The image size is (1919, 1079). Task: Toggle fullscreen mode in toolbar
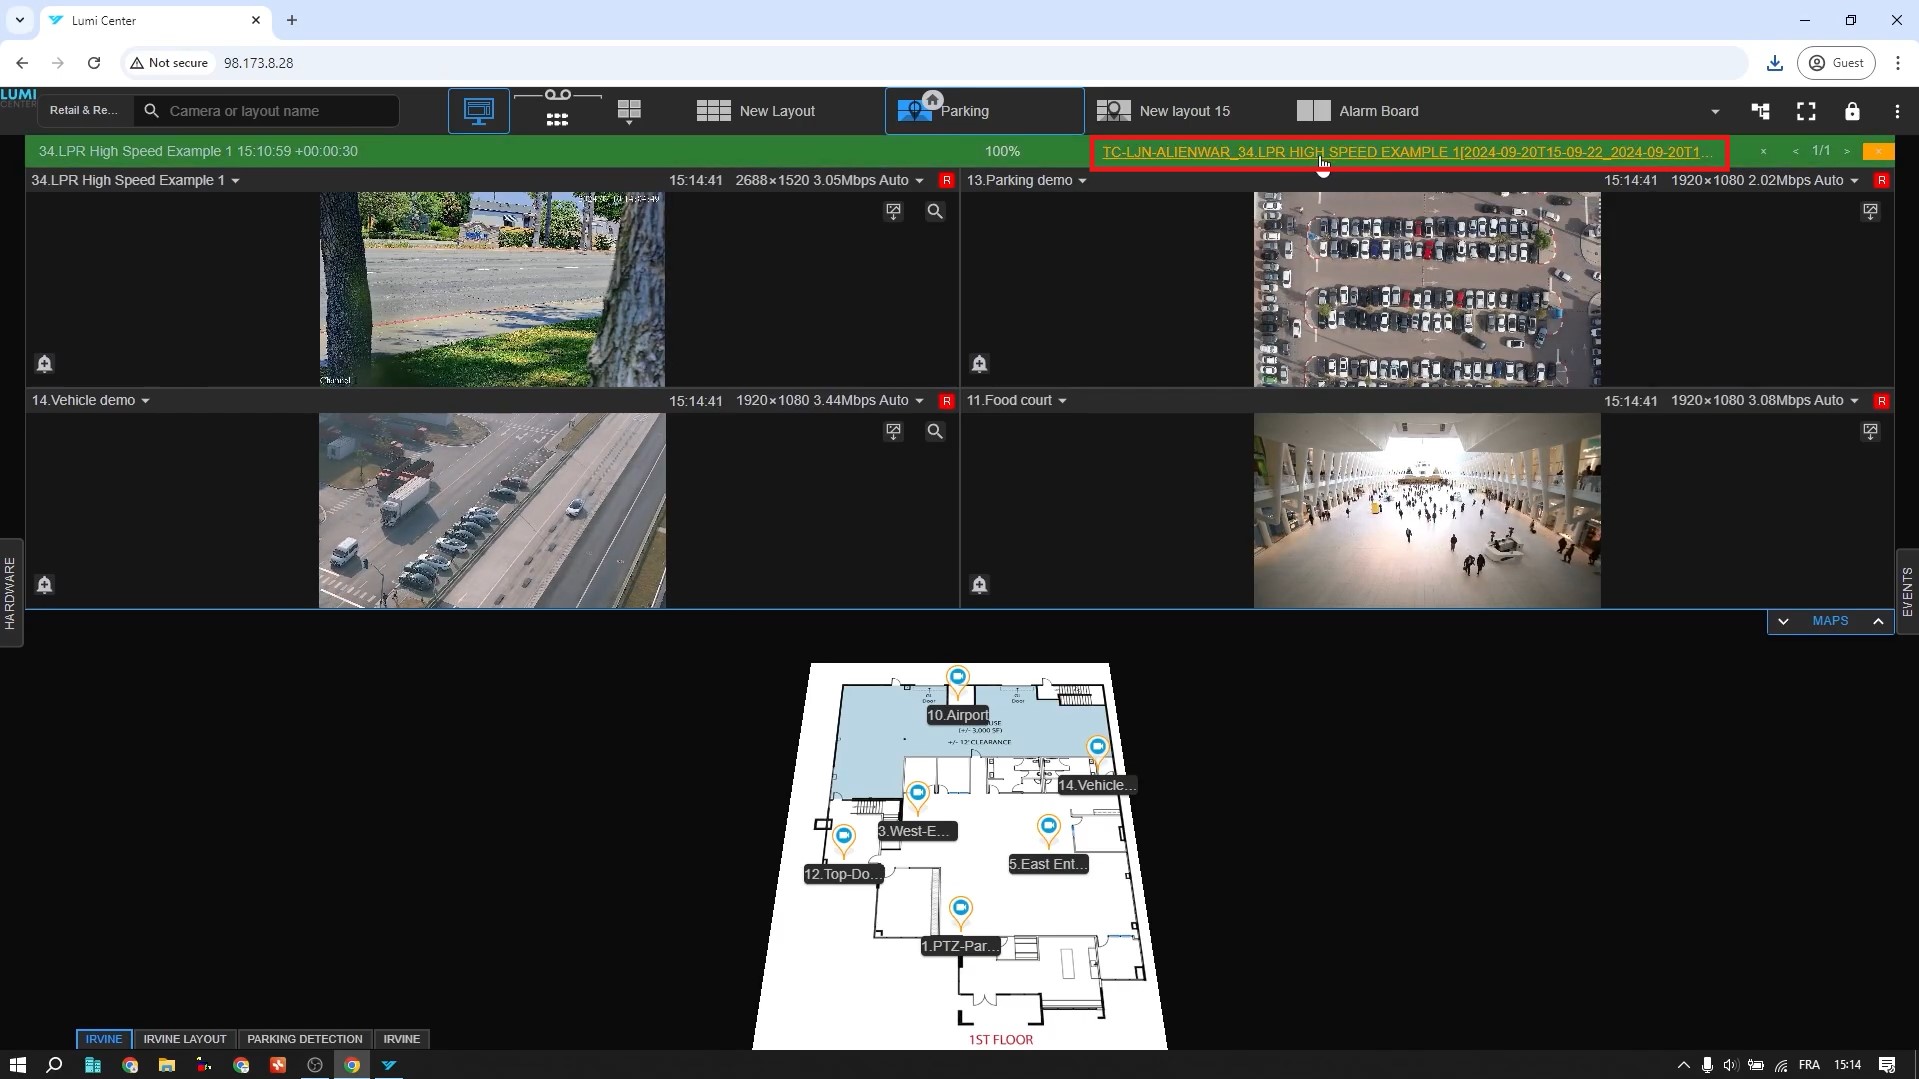pyautogui.click(x=1806, y=112)
